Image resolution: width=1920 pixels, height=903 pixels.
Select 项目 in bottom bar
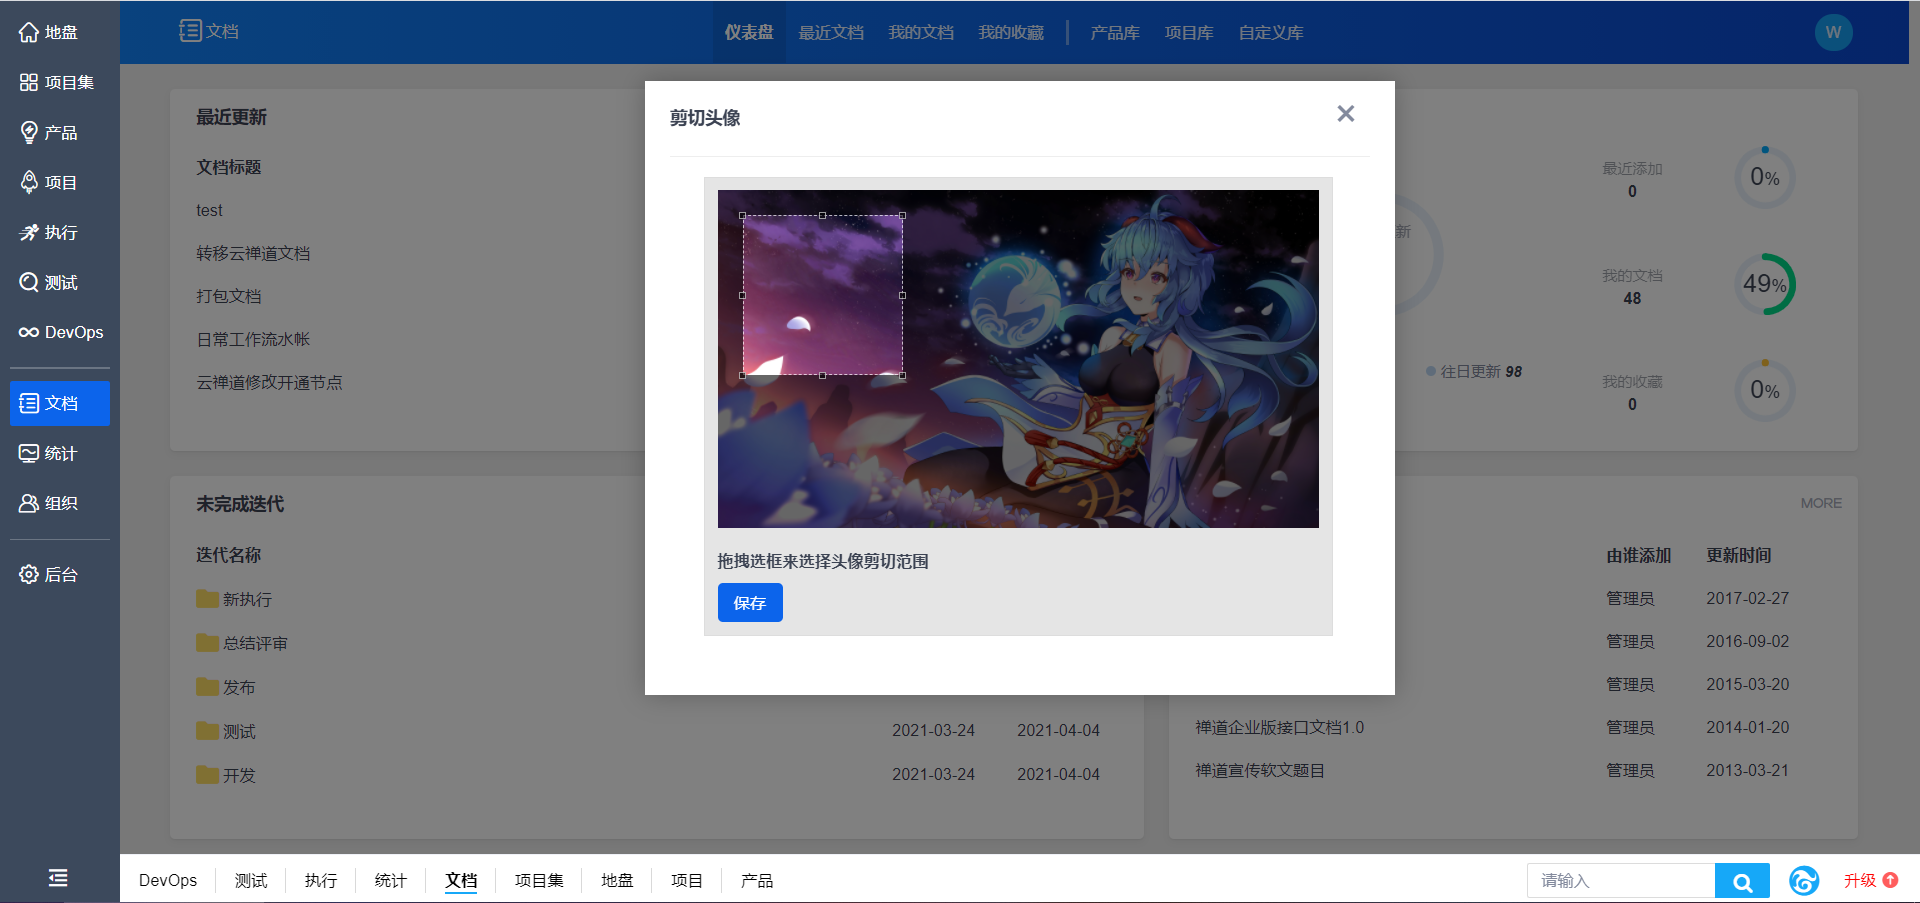[x=687, y=880]
